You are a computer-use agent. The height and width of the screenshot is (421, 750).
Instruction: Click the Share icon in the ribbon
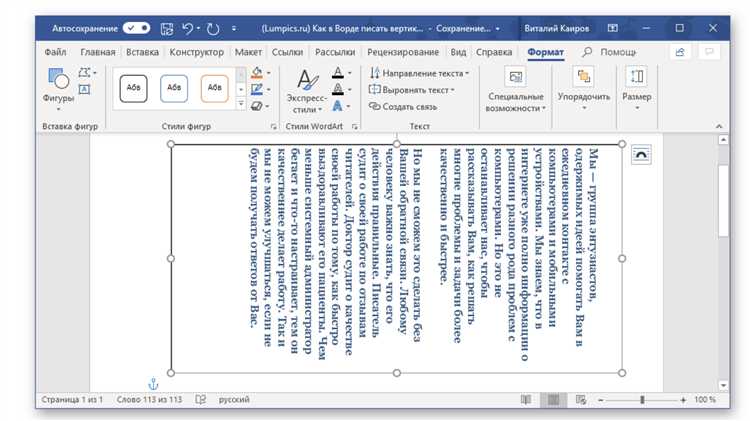(x=682, y=51)
